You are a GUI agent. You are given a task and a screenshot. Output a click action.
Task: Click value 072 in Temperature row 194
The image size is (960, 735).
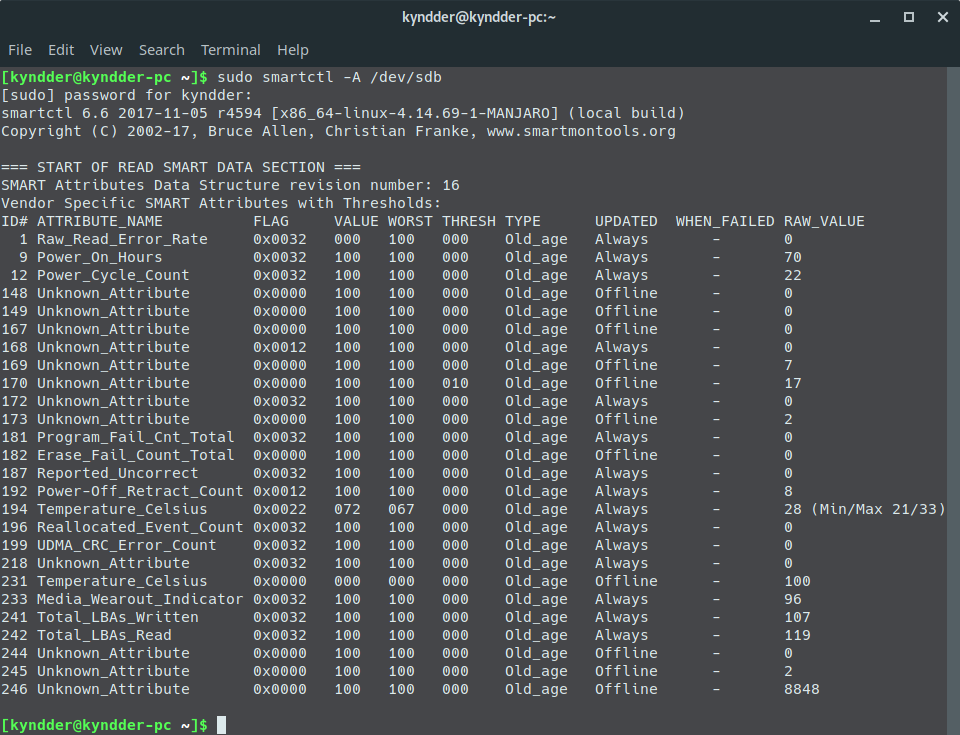pos(347,509)
